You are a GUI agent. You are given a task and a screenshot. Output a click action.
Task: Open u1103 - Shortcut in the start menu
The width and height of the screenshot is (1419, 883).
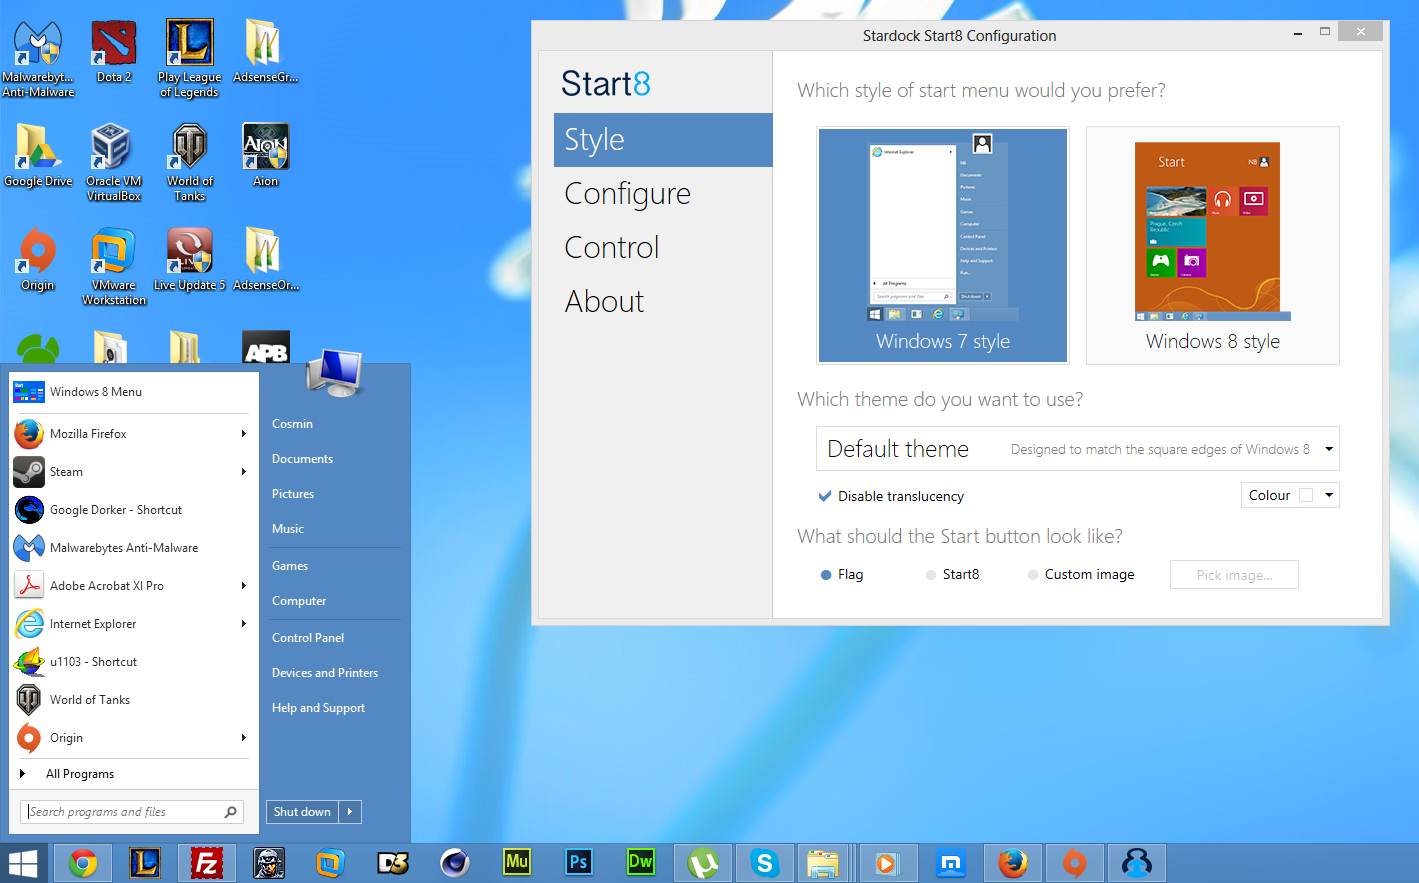point(133,662)
